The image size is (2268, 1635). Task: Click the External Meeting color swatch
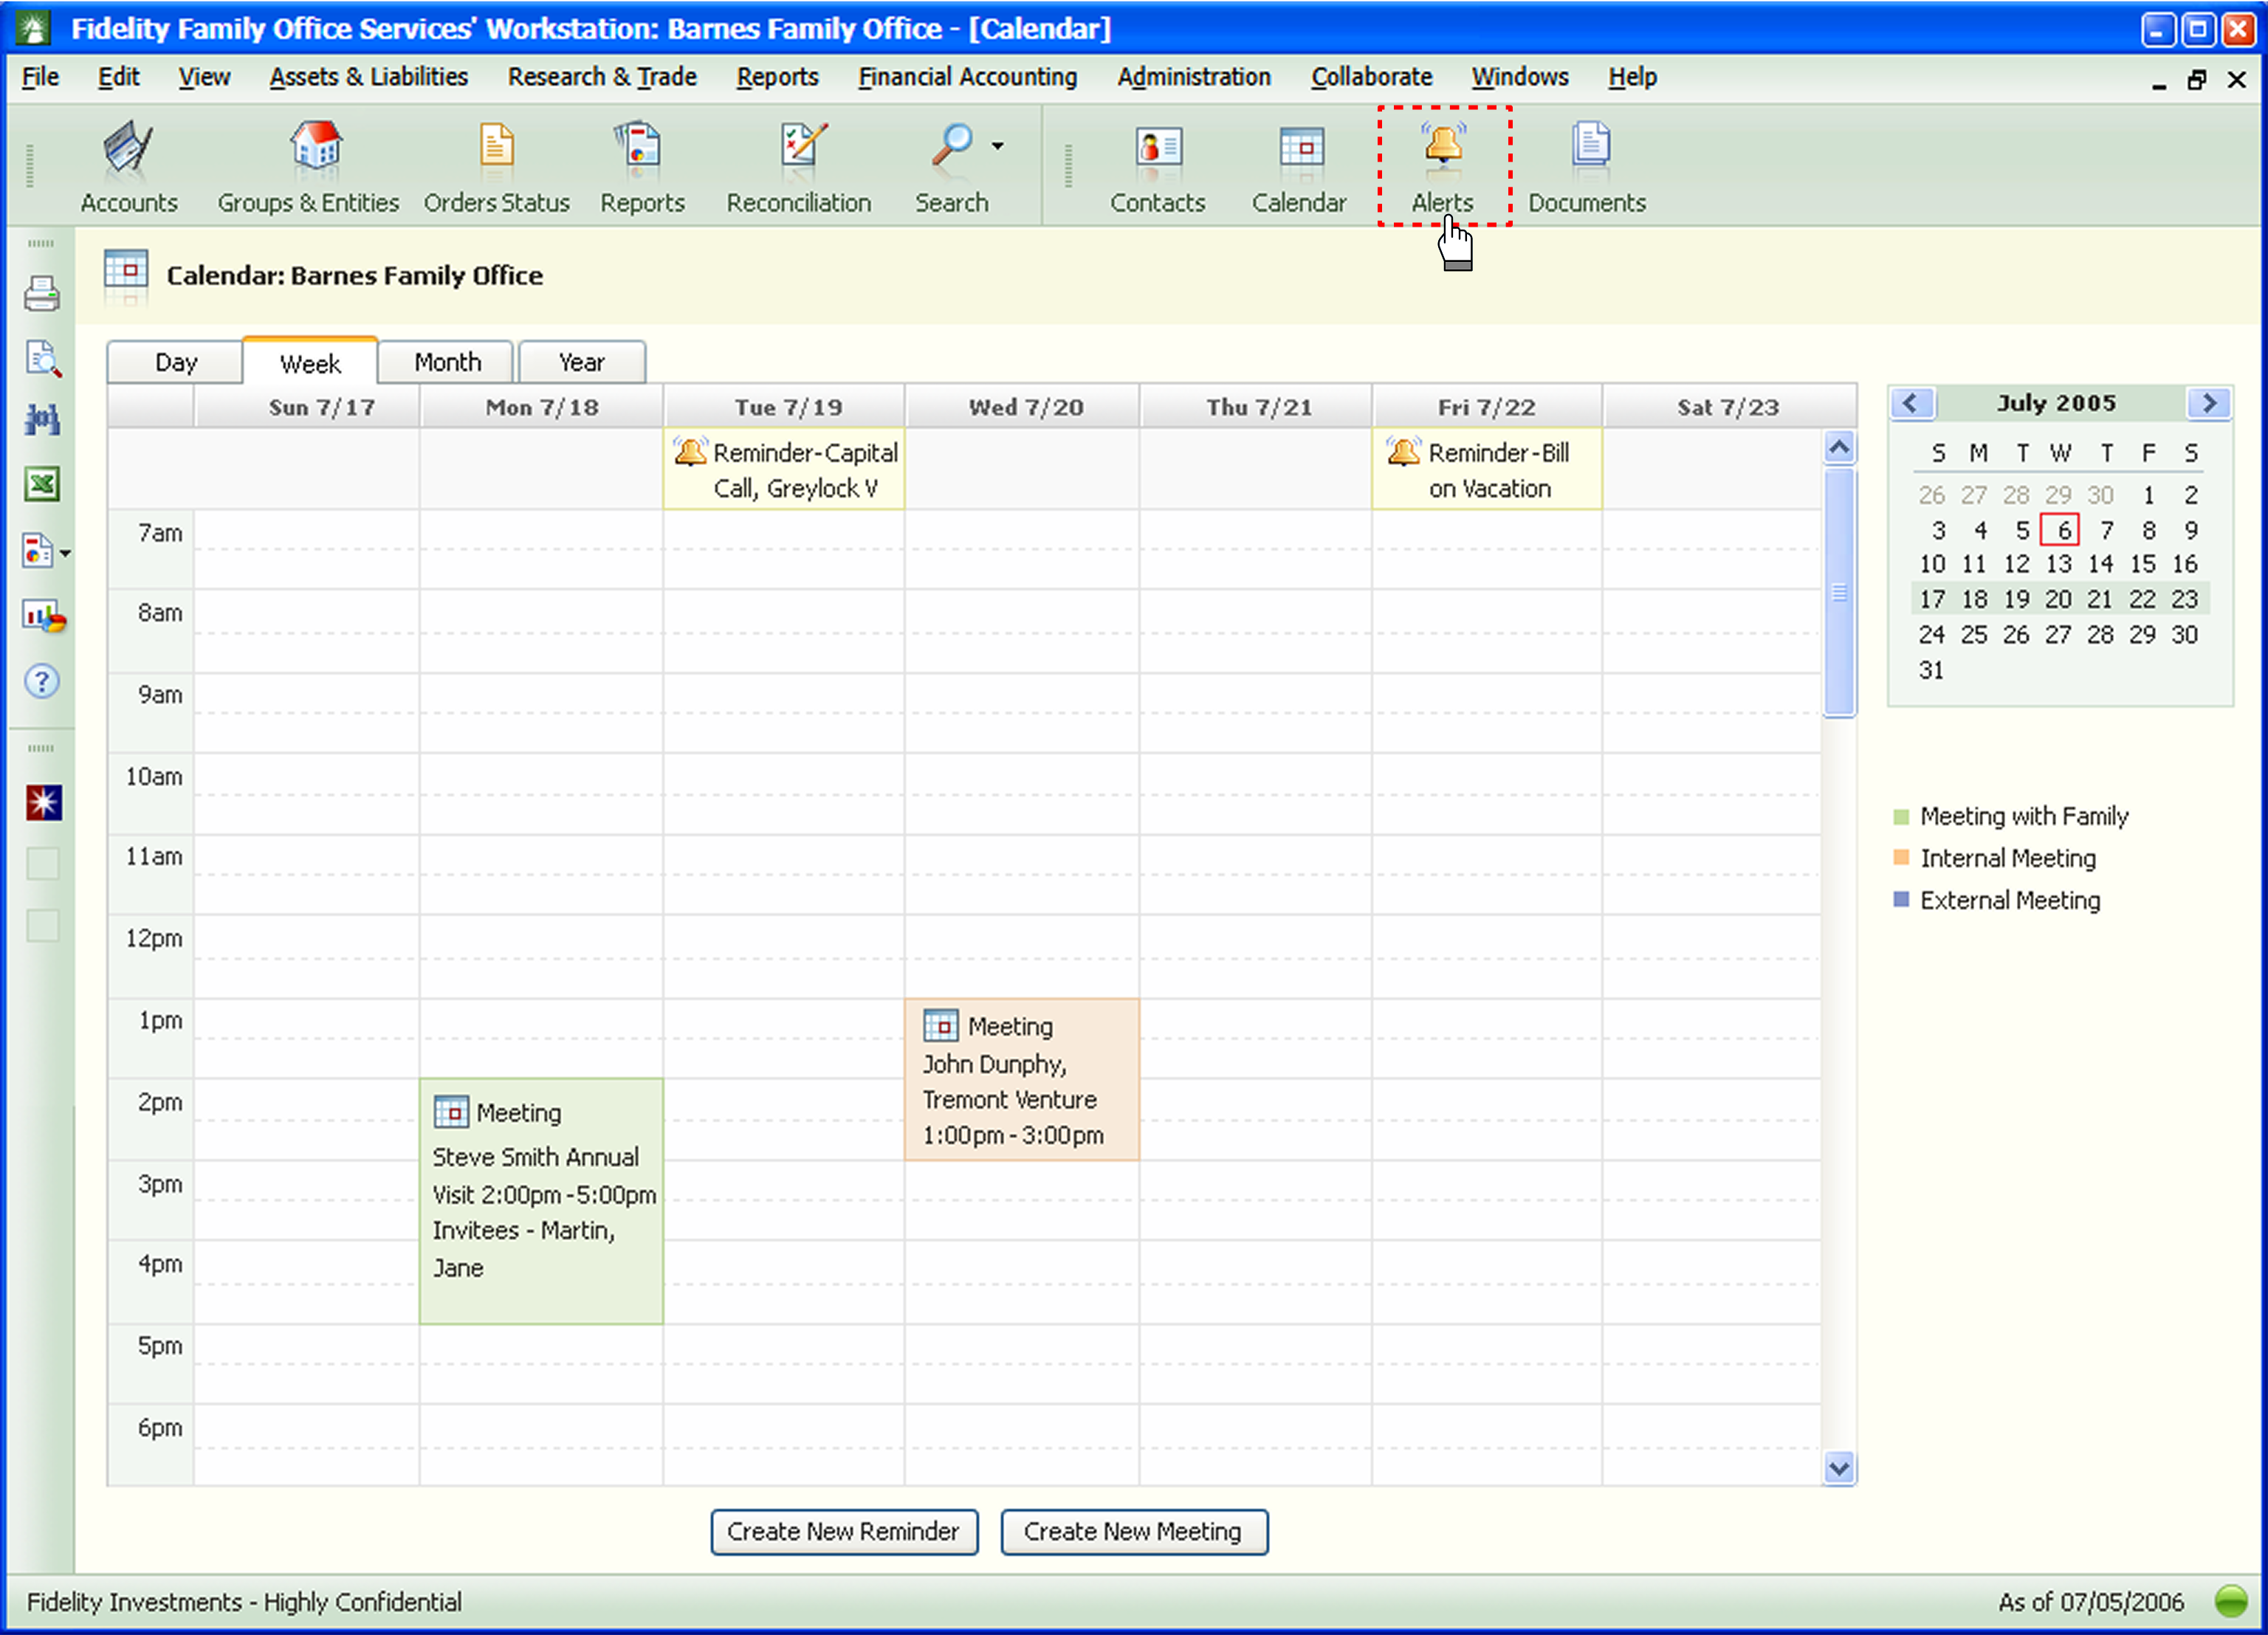1901,899
